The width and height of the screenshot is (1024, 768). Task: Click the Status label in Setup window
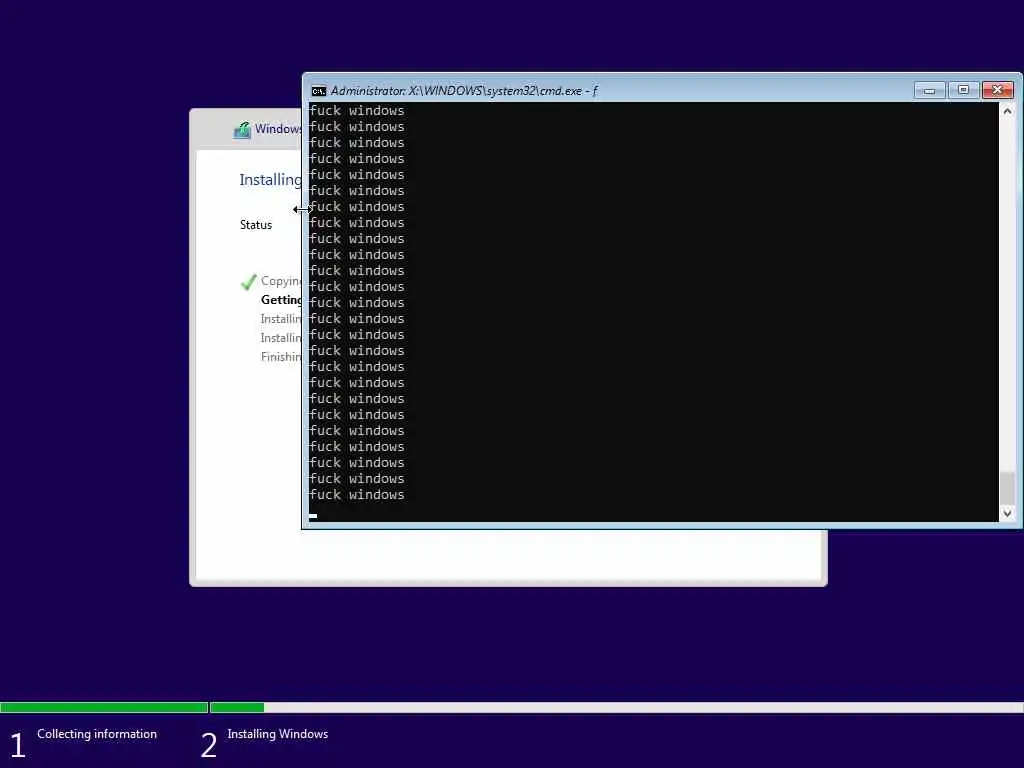(255, 225)
